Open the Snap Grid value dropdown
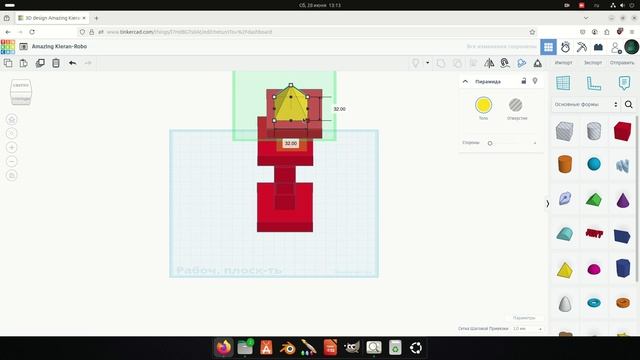Screen dimensions: 640x360 pyautogui.click(x=527, y=329)
